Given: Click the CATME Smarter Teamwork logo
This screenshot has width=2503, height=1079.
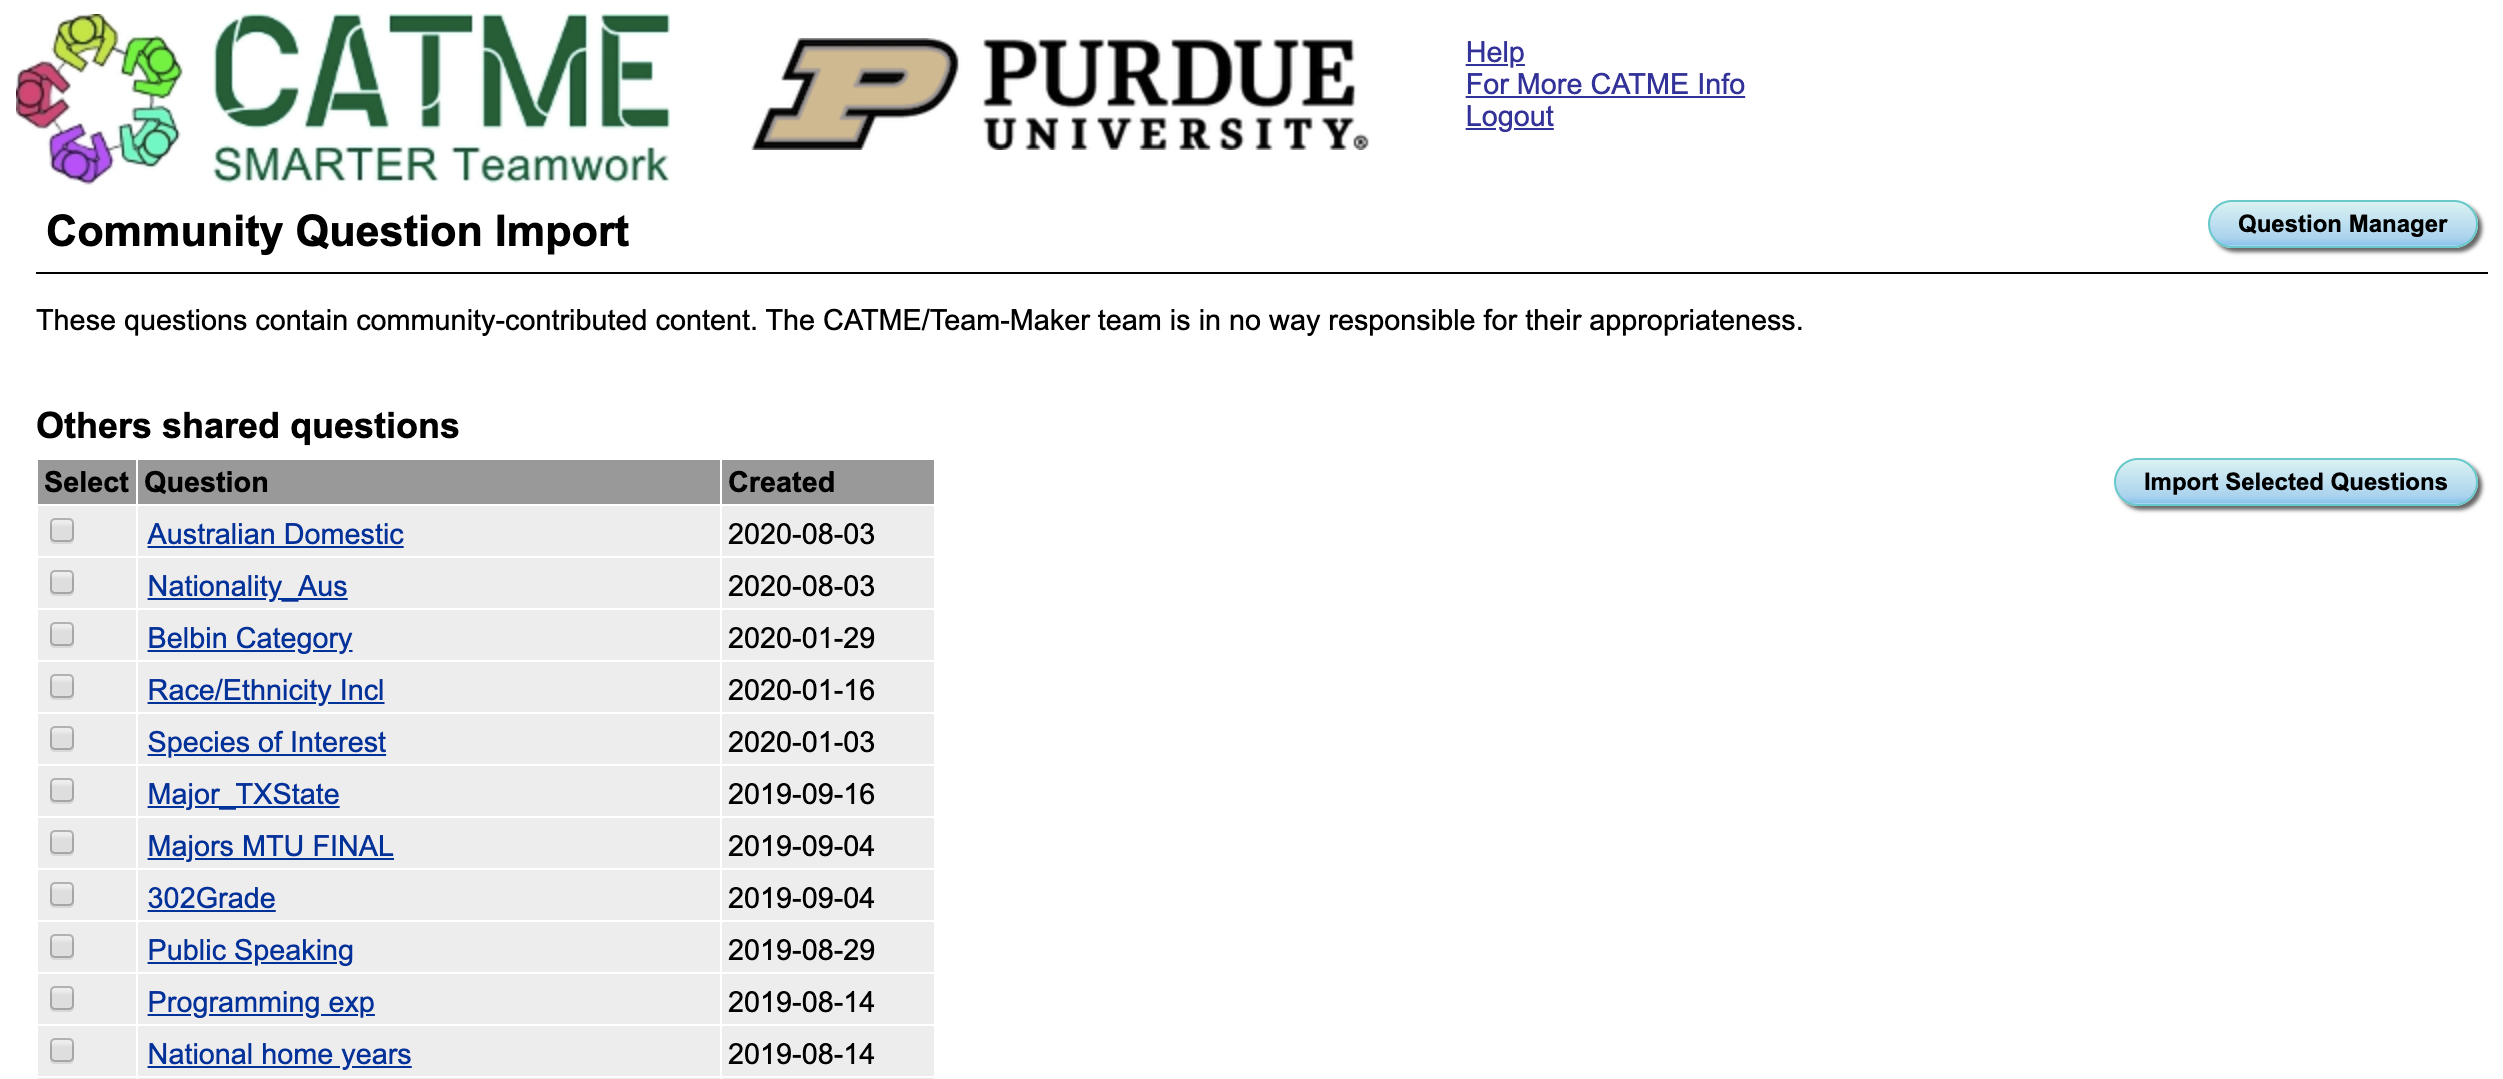Looking at the screenshot, I should tap(342, 98).
